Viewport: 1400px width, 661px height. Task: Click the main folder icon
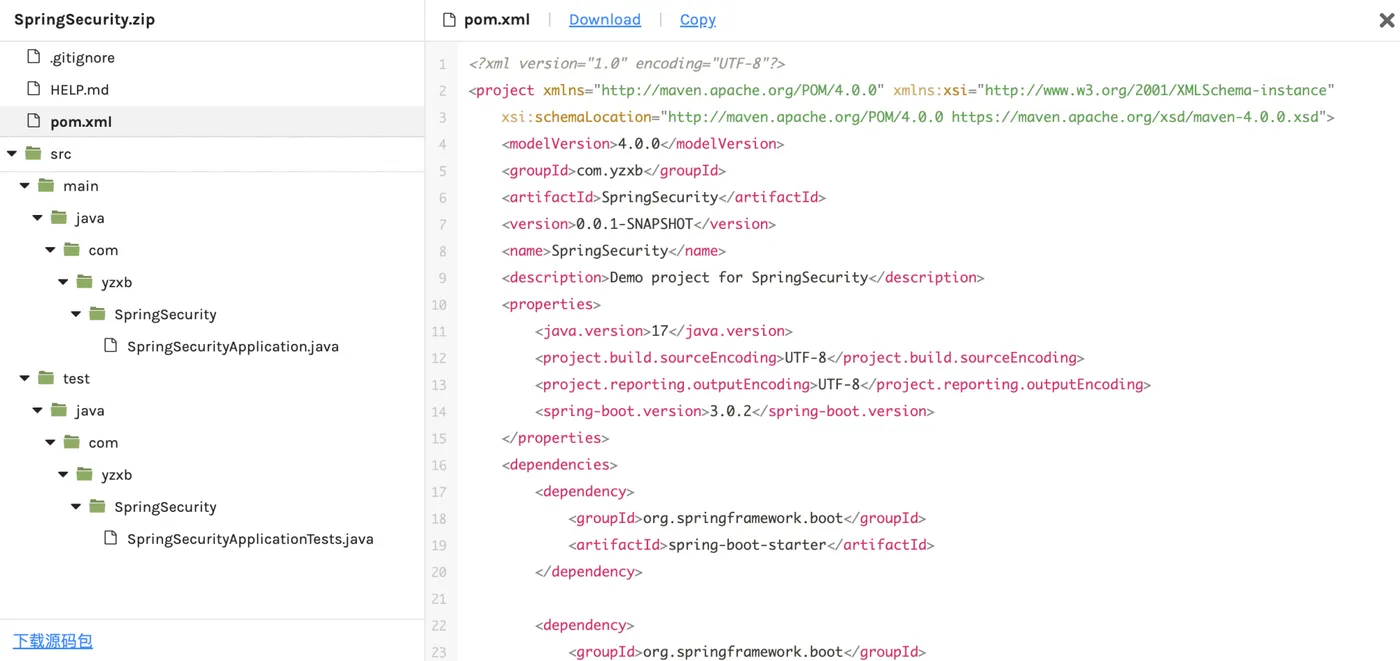click(46, 185)
